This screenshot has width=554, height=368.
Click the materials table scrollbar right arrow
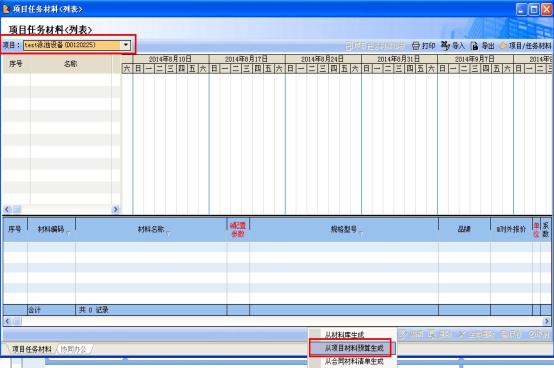(546, 321)
